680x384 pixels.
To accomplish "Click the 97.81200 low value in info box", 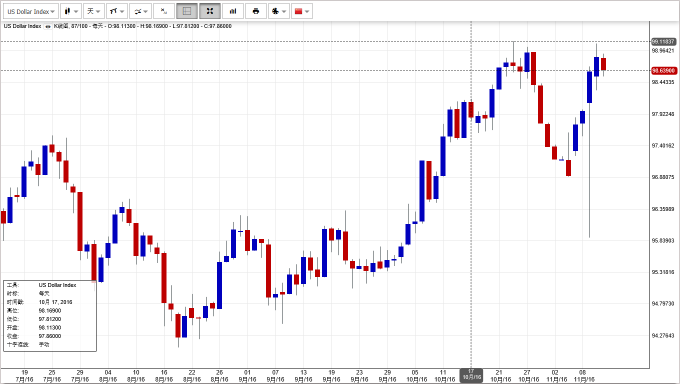I will pos(50,319).
